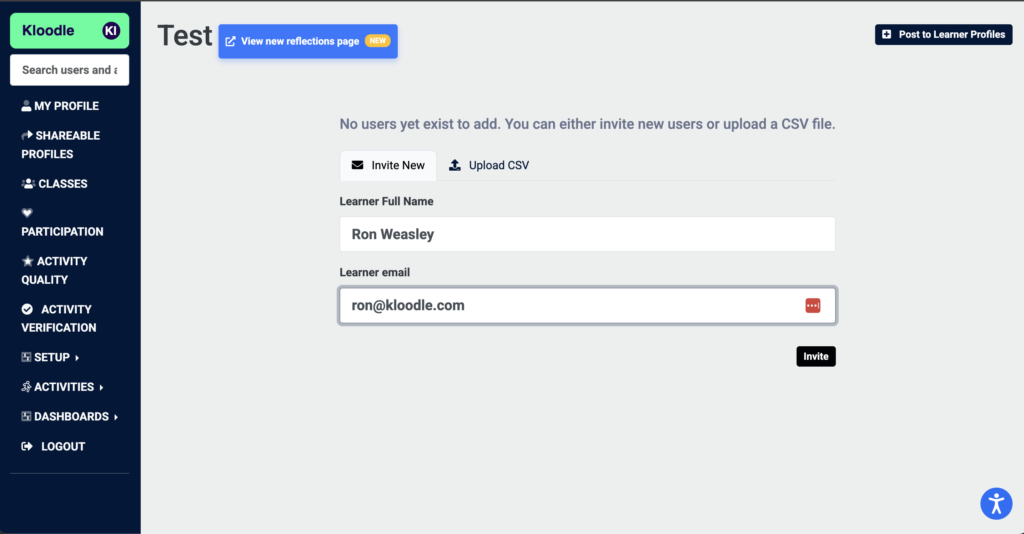Expand the Activities submenu
The image size is (1024, 534).
[63, 387]
